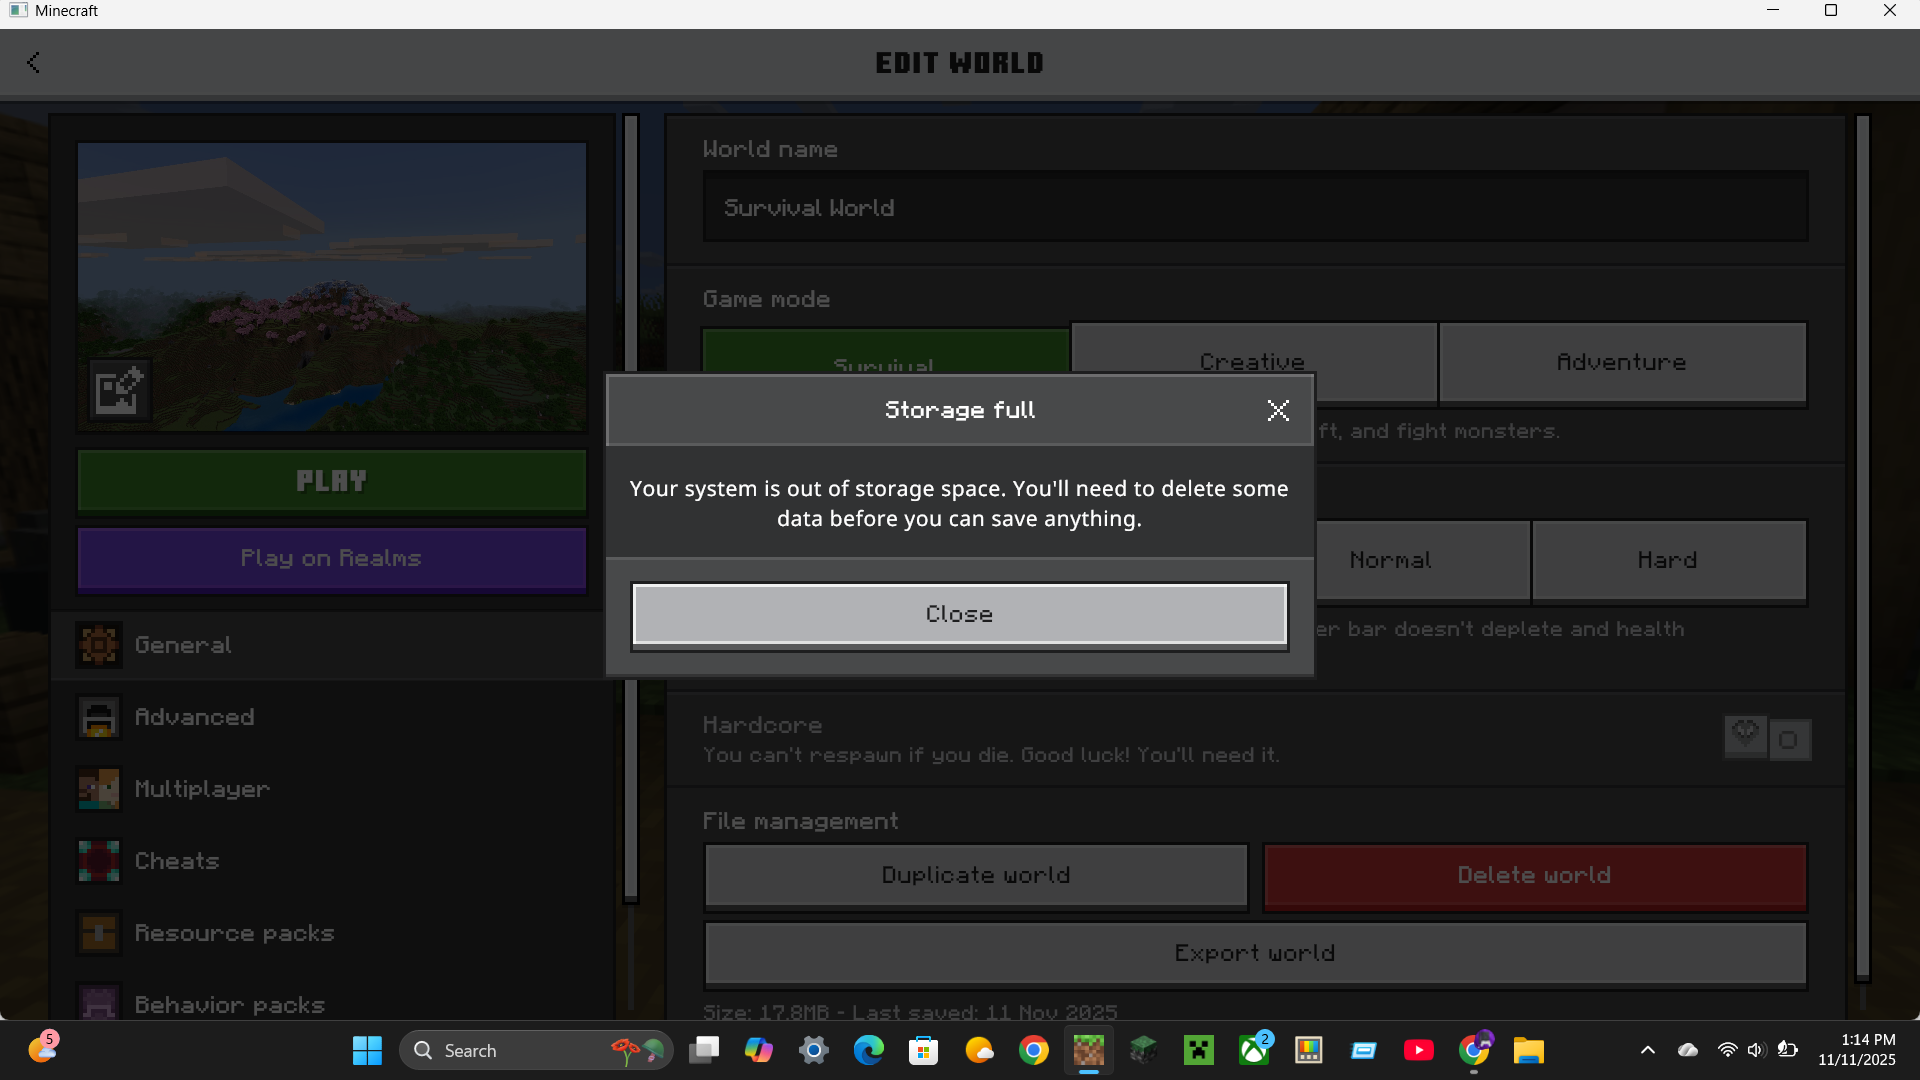1920x1080 pixels.
Task: Close the Storage full dialog with X
Action: [x=1277, y=410]
